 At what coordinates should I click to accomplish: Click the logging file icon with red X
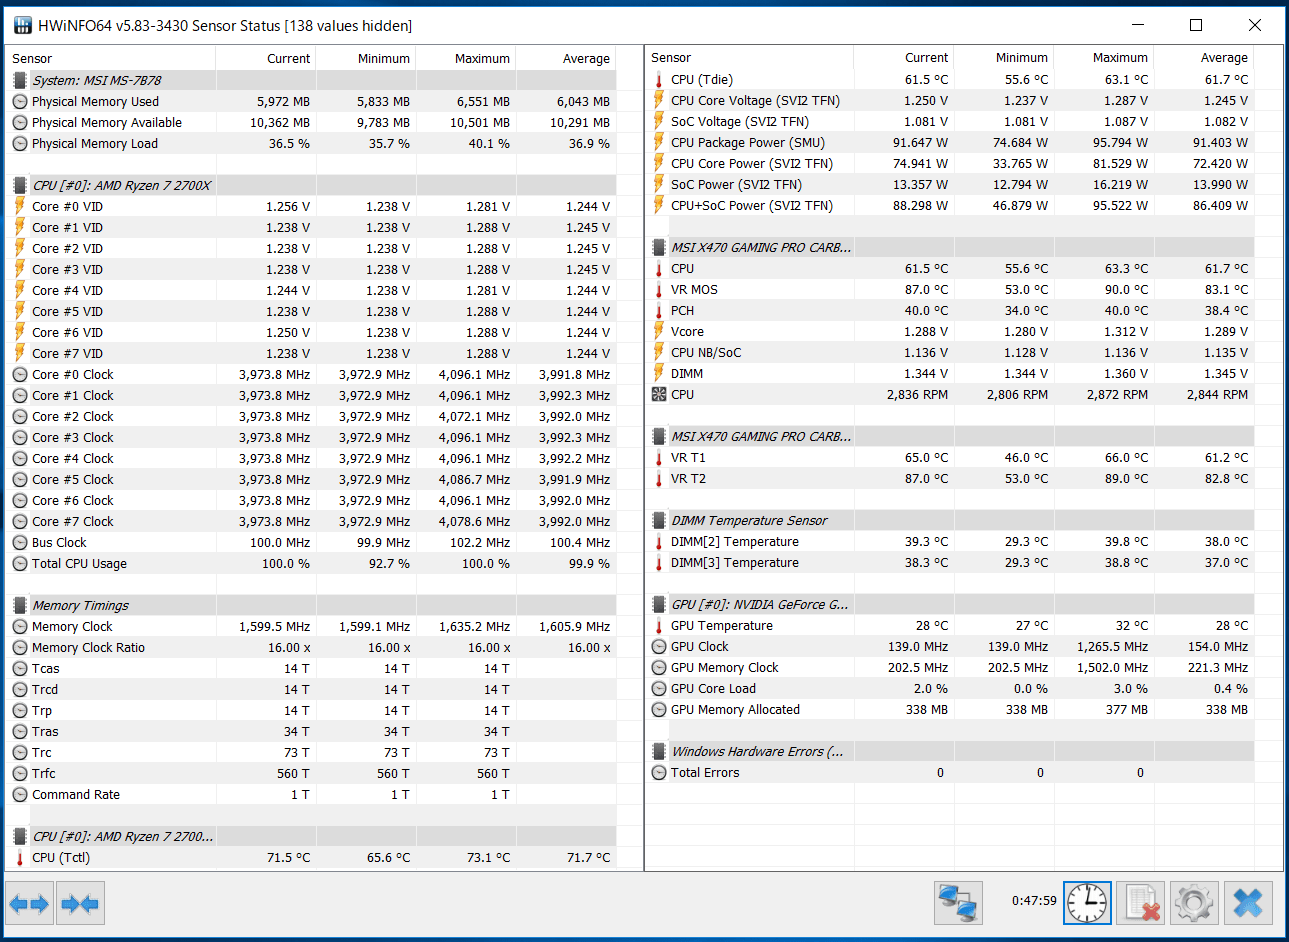[x=1140, y=903]
